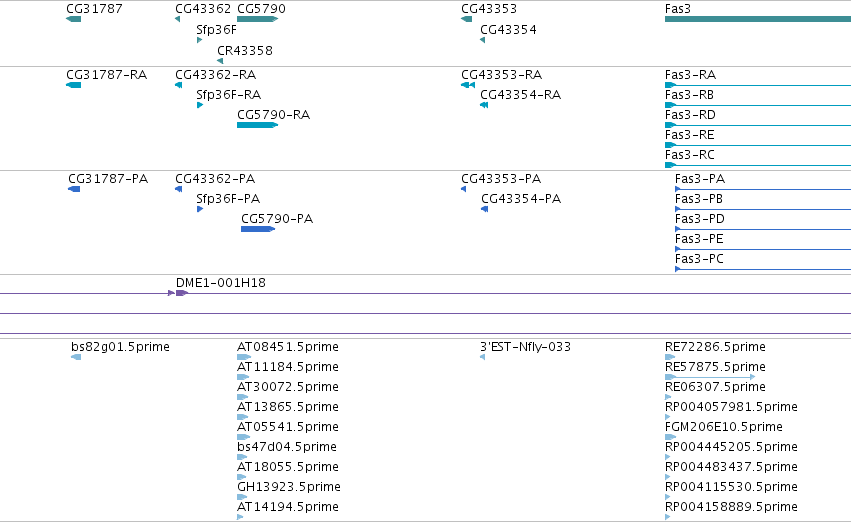Screen dimensions: 851x522
Task: Click the Sfp36F-PA label
Action: click(228, 199)
